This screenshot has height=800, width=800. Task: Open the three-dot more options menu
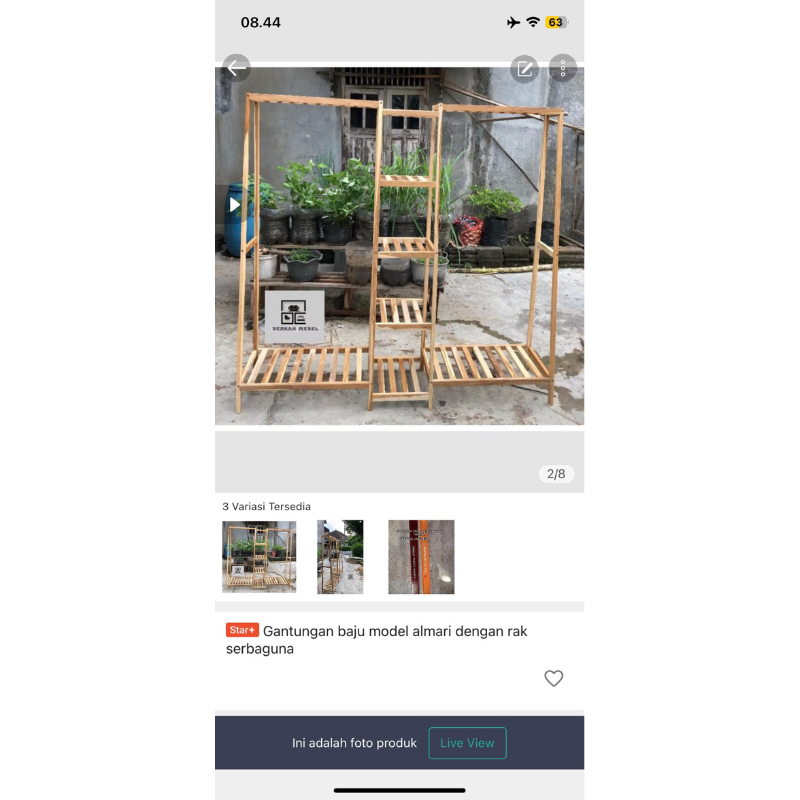(x=563, y=68)
